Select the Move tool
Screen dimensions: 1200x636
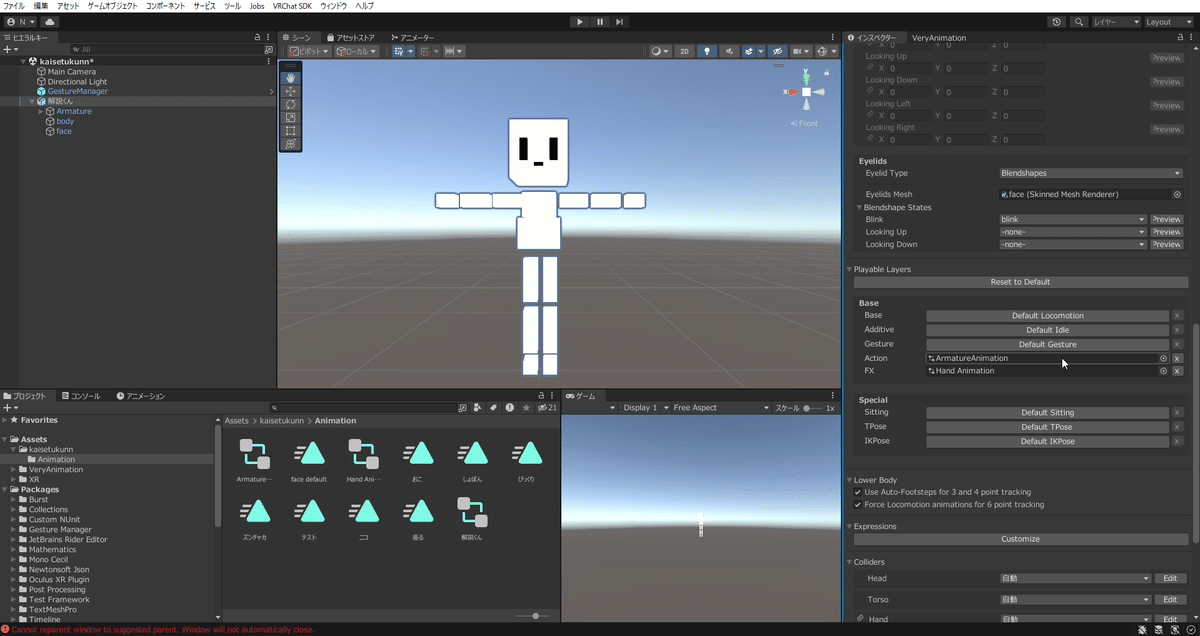(x=290, y=91)
